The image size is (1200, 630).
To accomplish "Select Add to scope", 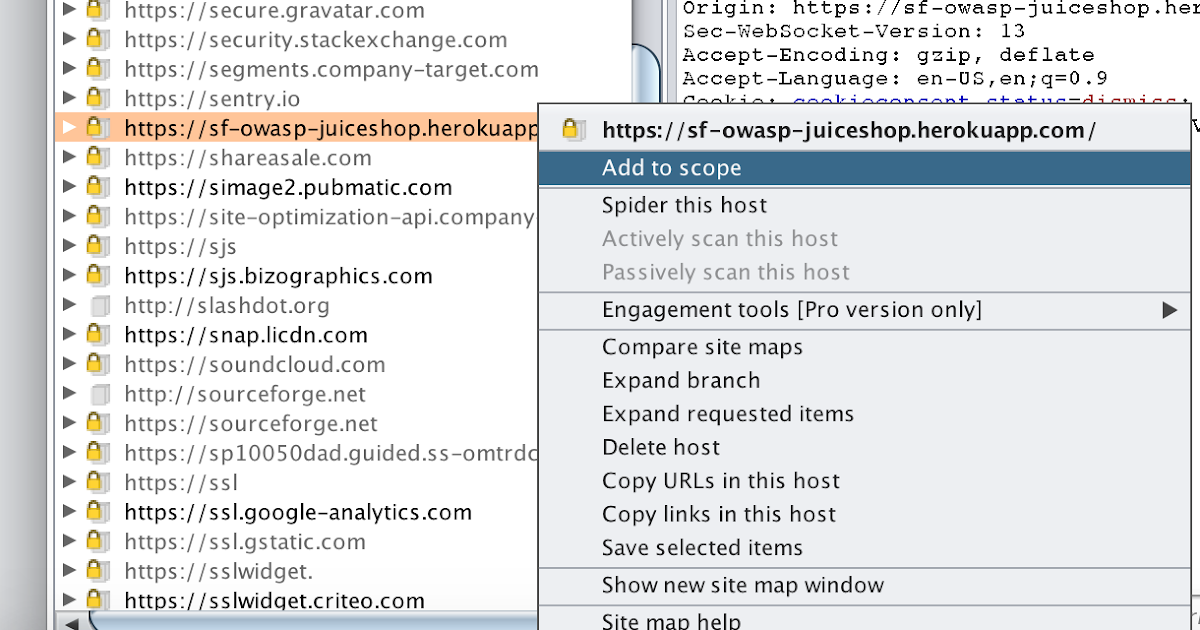I will [671, 167].
